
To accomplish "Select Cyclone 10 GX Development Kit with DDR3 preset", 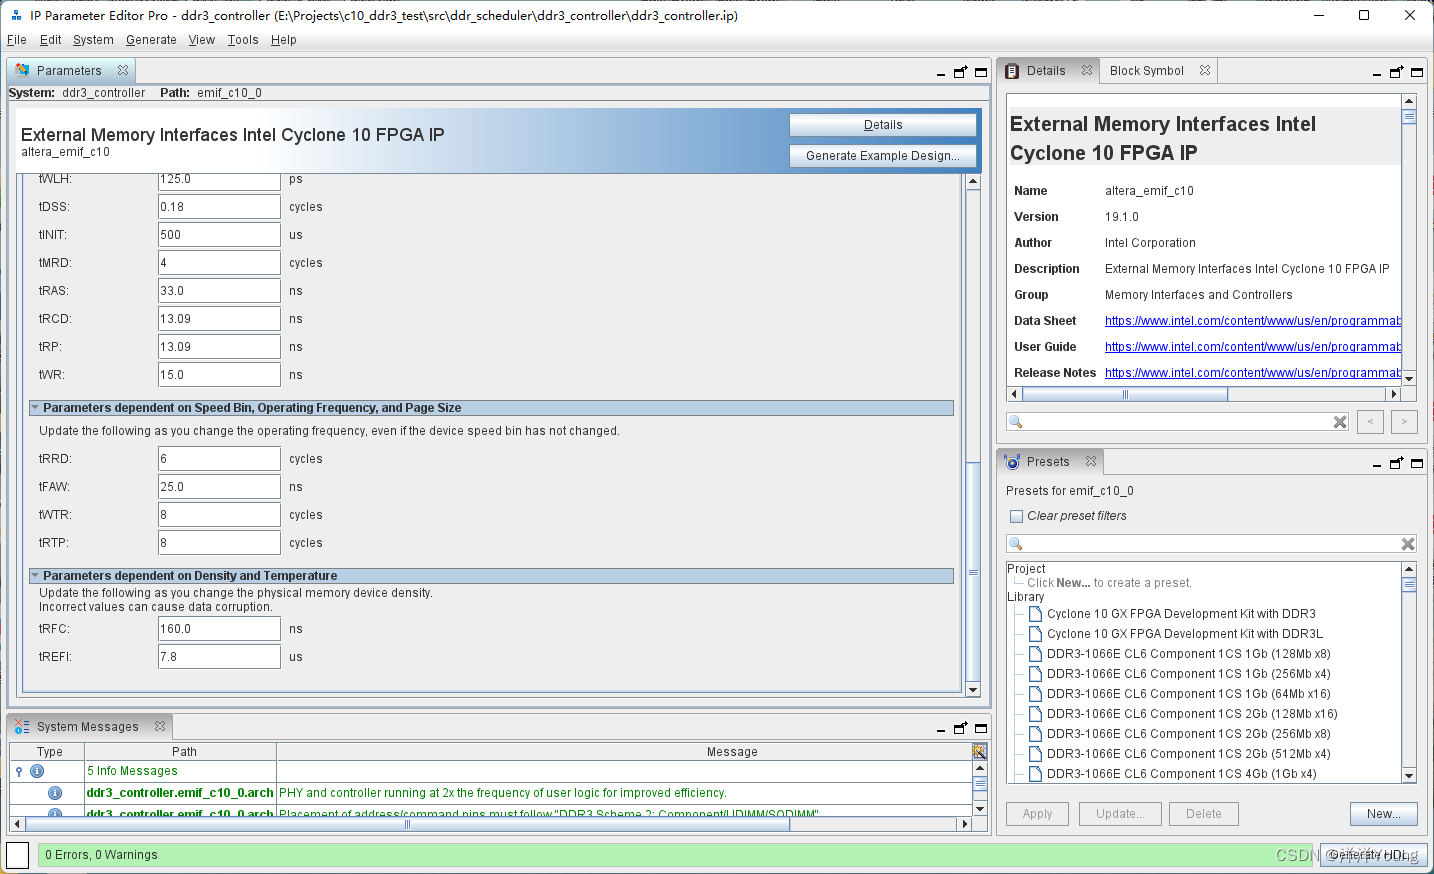I will click(1181, 614).
